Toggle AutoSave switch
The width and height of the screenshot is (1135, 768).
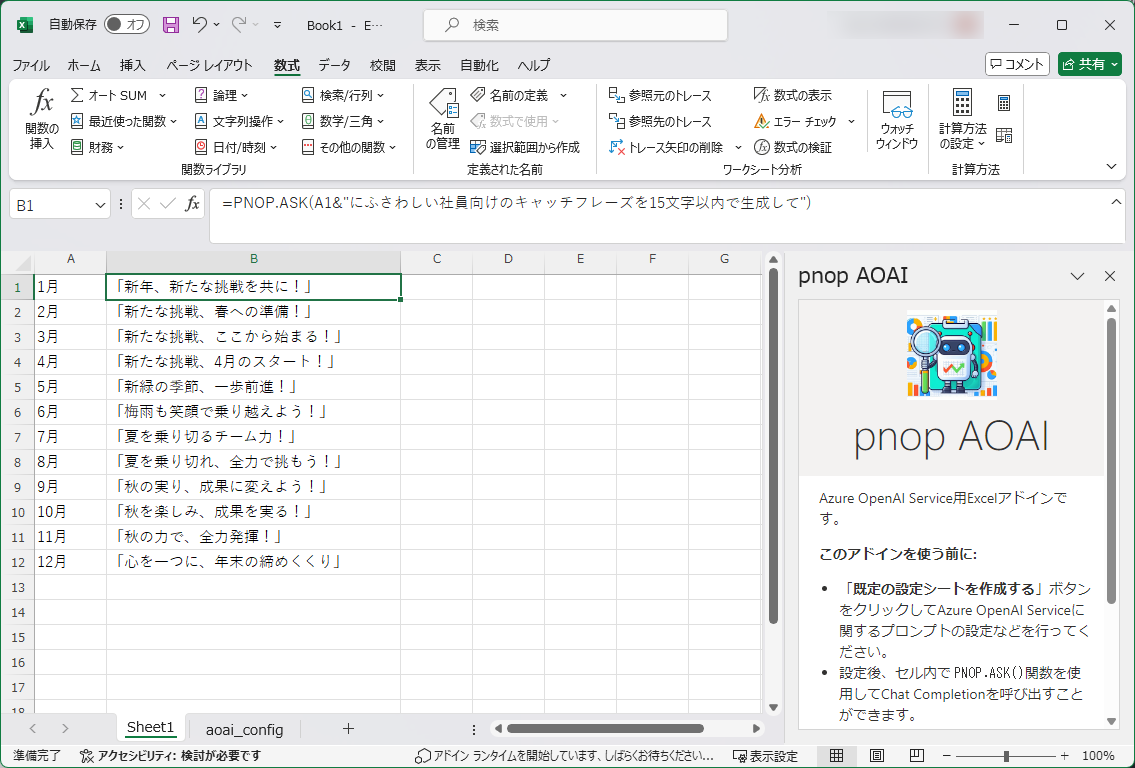pos(127,25)
